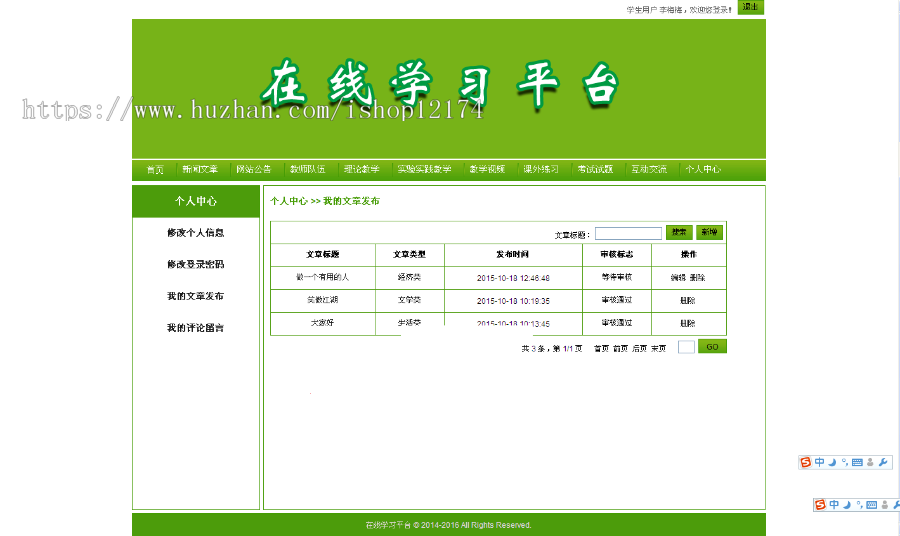Click the 退出 logout button
900x536 pixels.
[x=751, y=7]
